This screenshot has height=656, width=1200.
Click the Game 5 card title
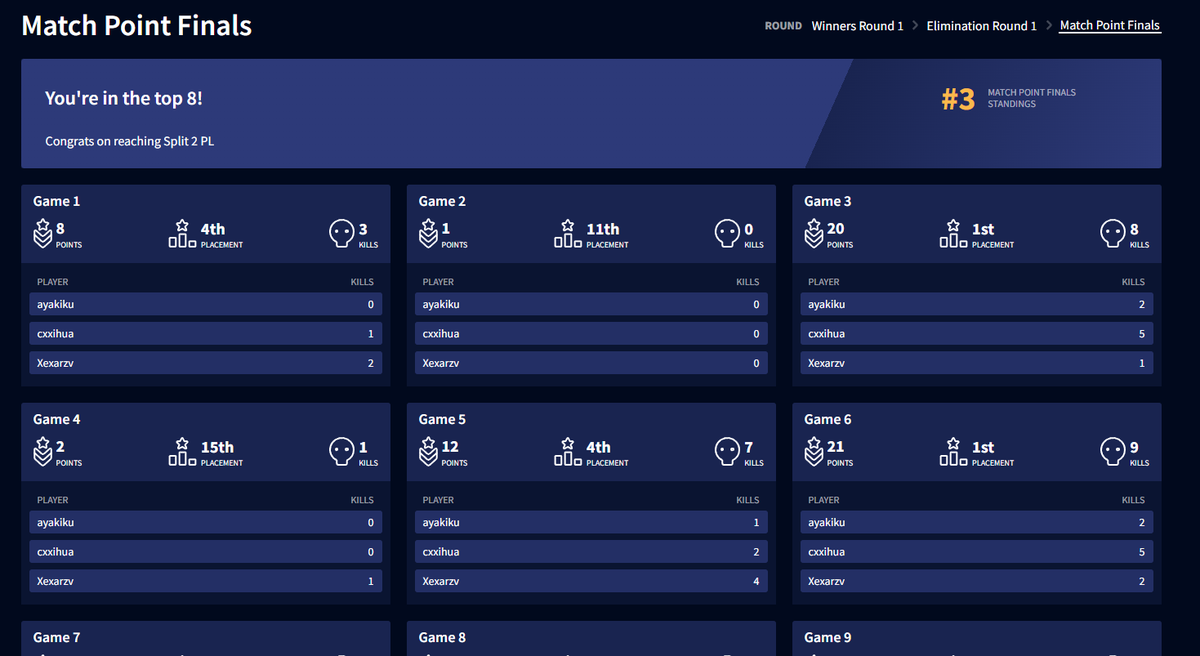[x=443, y=419]
